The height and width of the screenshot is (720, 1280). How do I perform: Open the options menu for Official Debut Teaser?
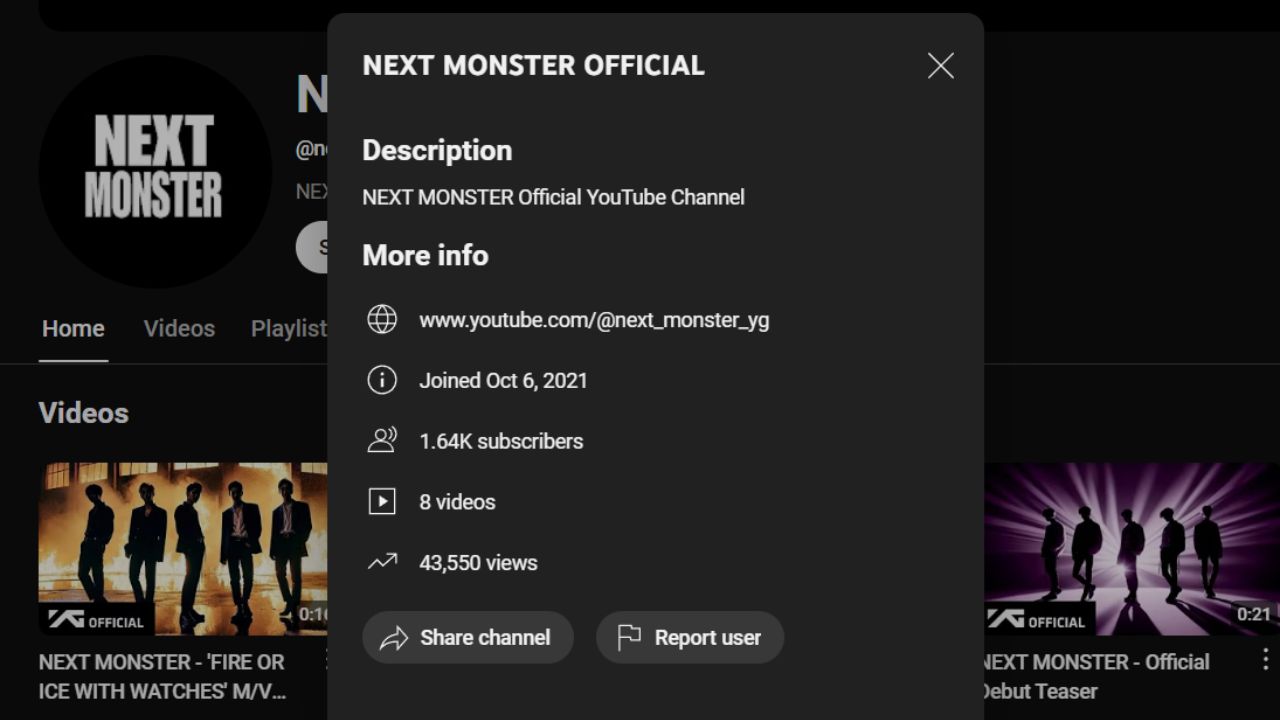pyautogui.click(x=1265, y=659)
